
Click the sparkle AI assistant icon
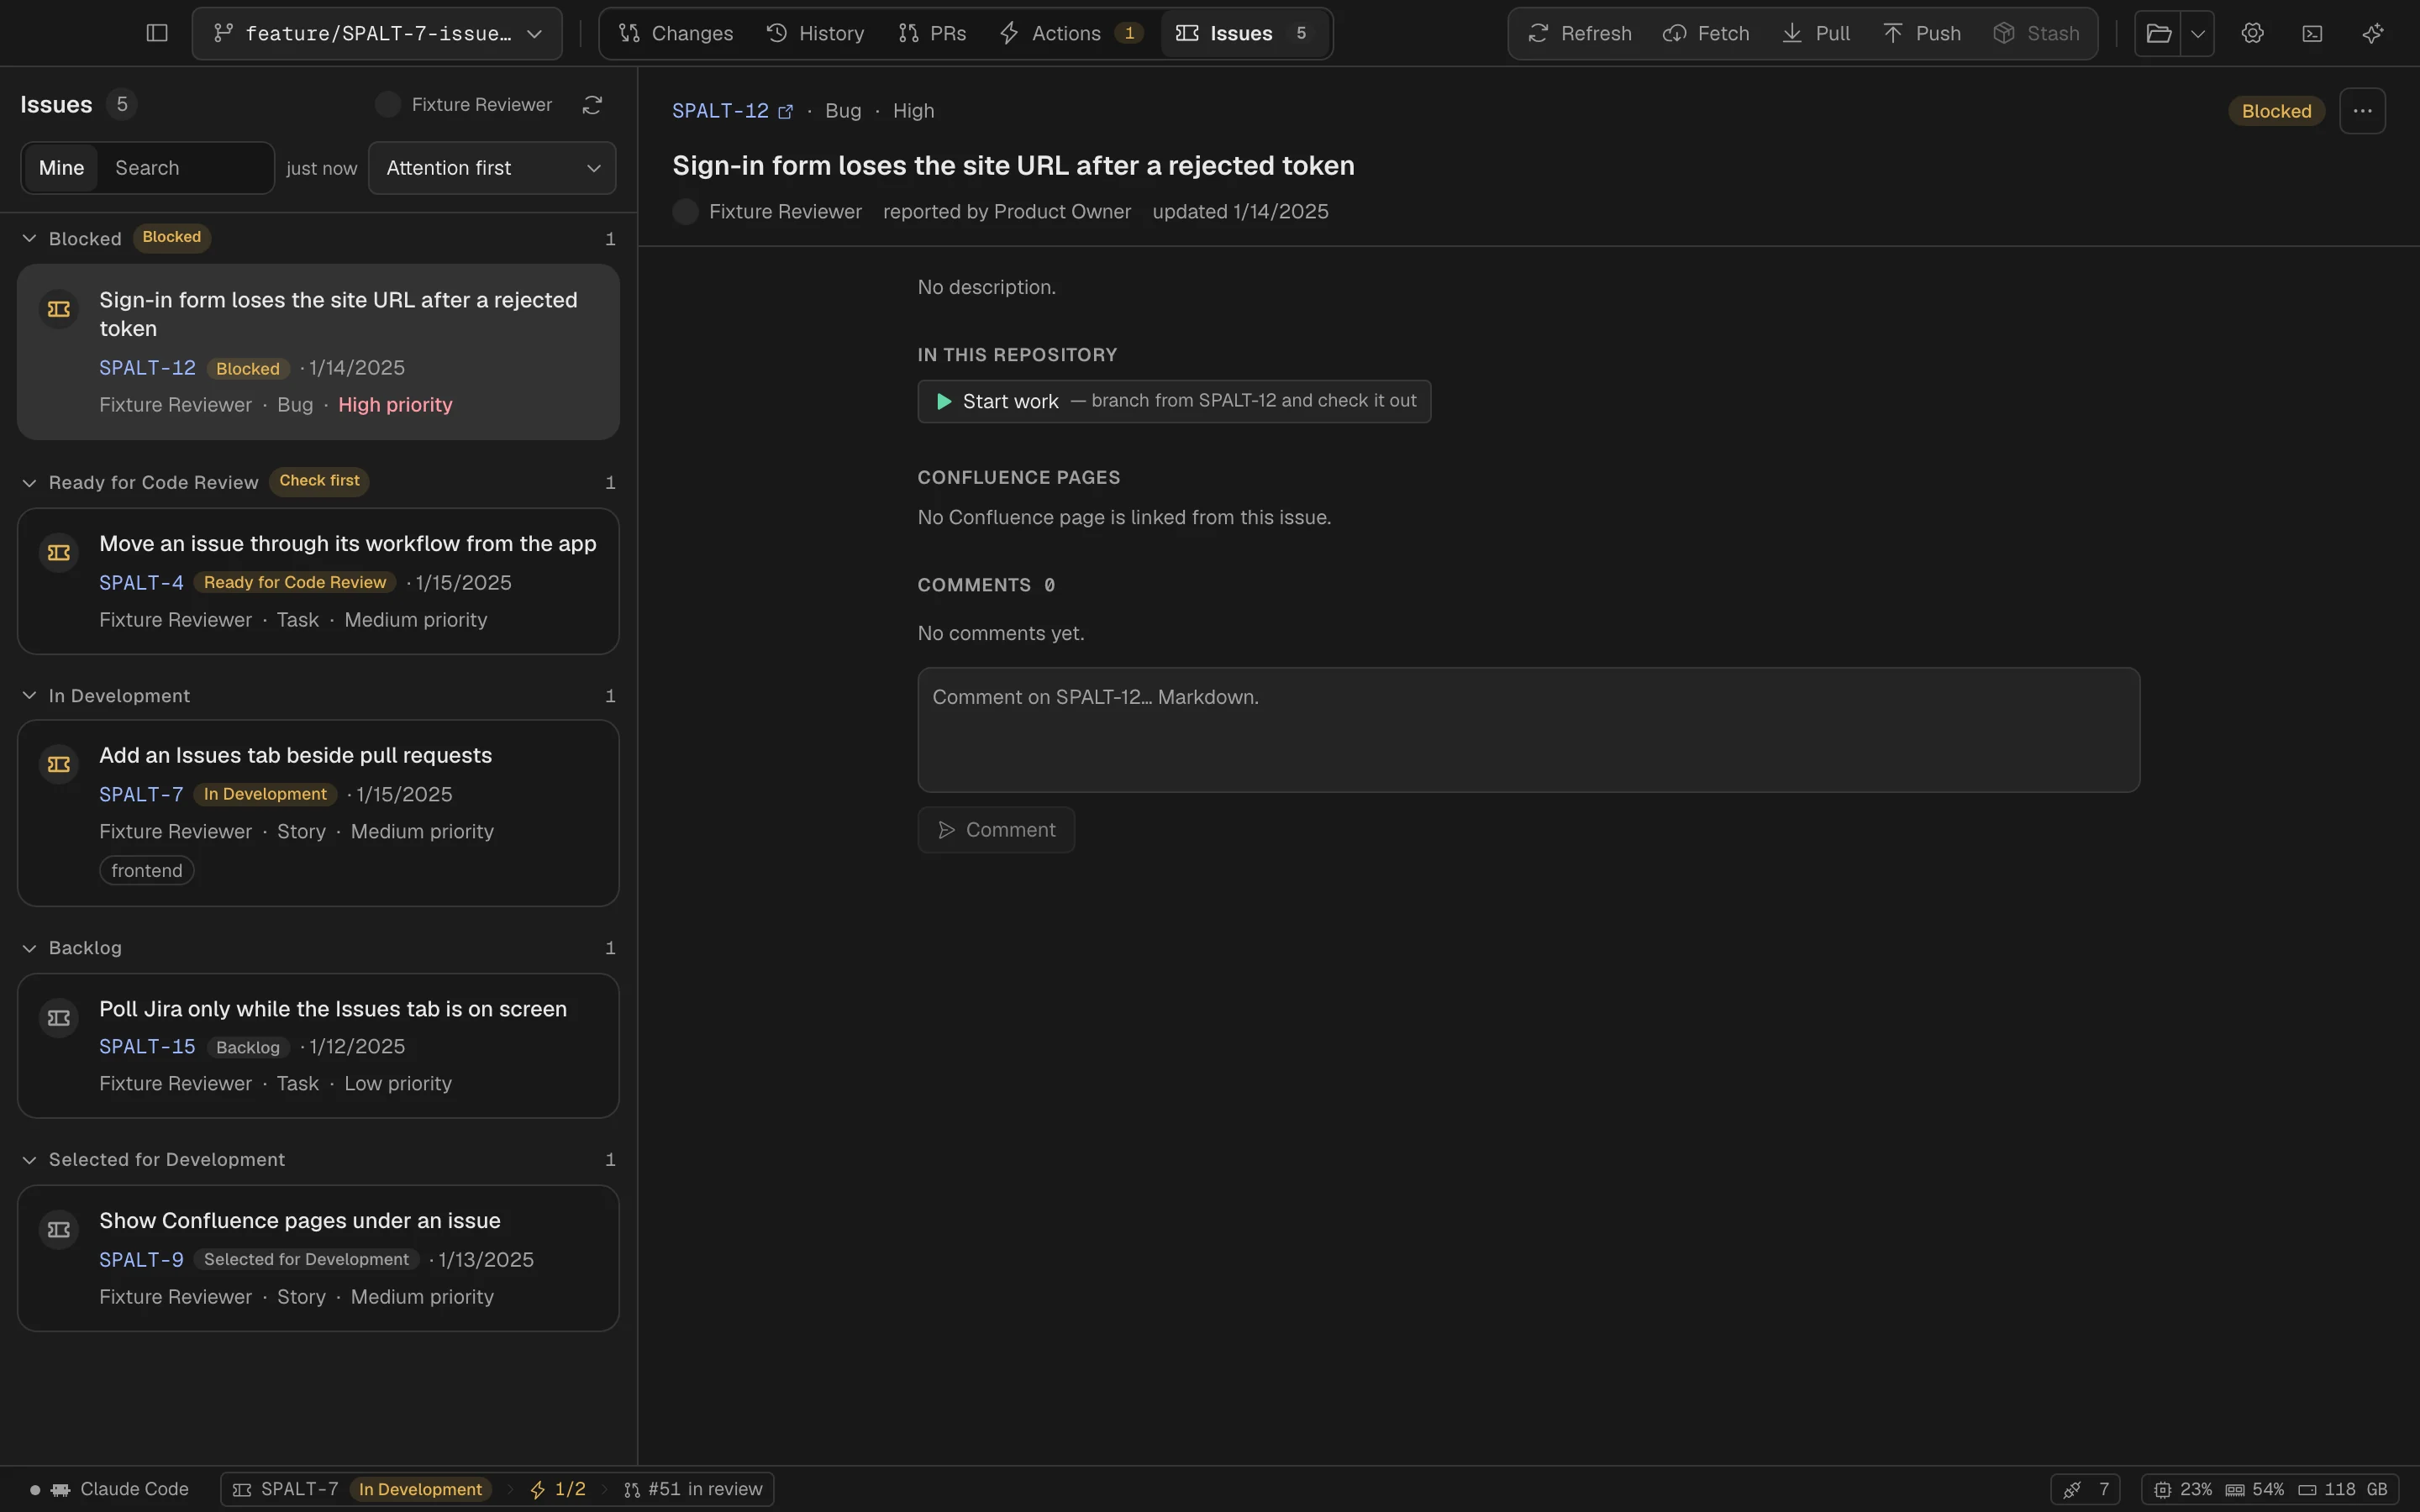(x=2372, y=33)
